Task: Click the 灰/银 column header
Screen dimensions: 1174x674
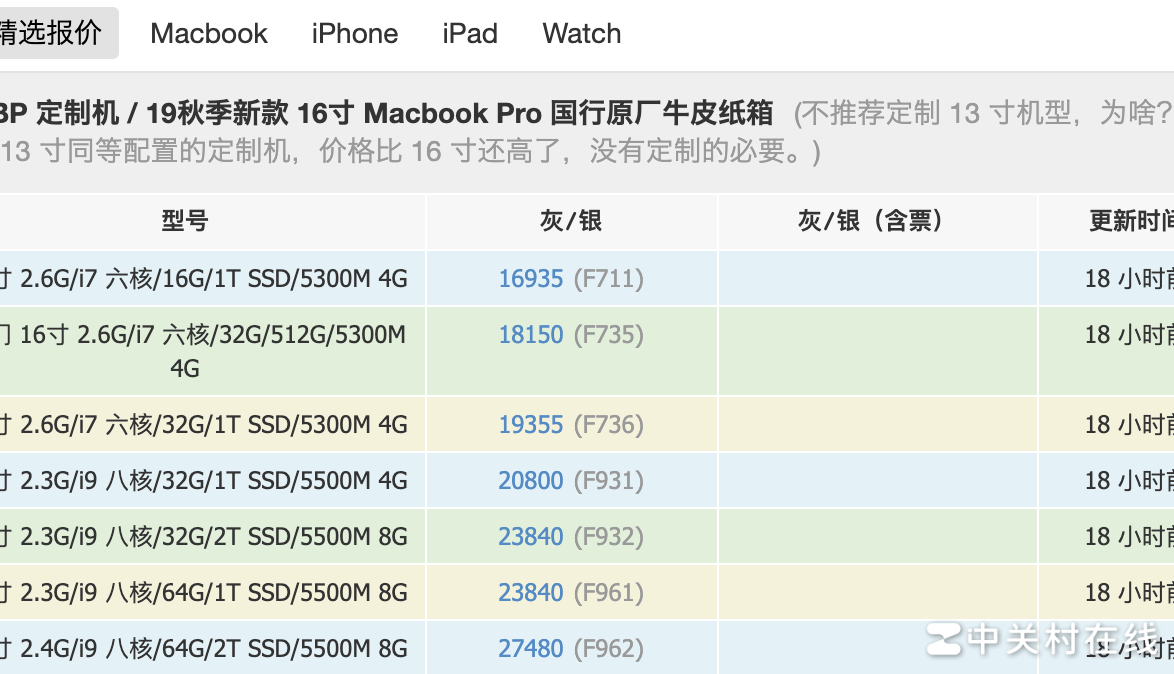Action: click(571, 221)
